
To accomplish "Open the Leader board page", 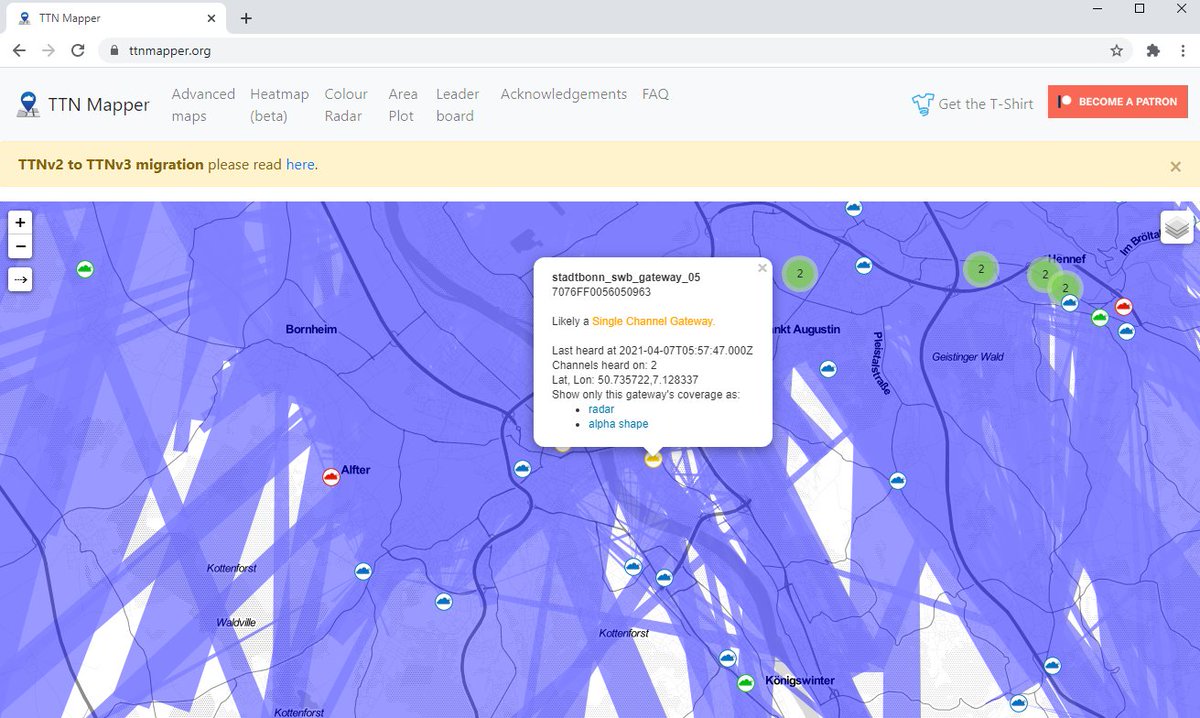I will [458, 105].
